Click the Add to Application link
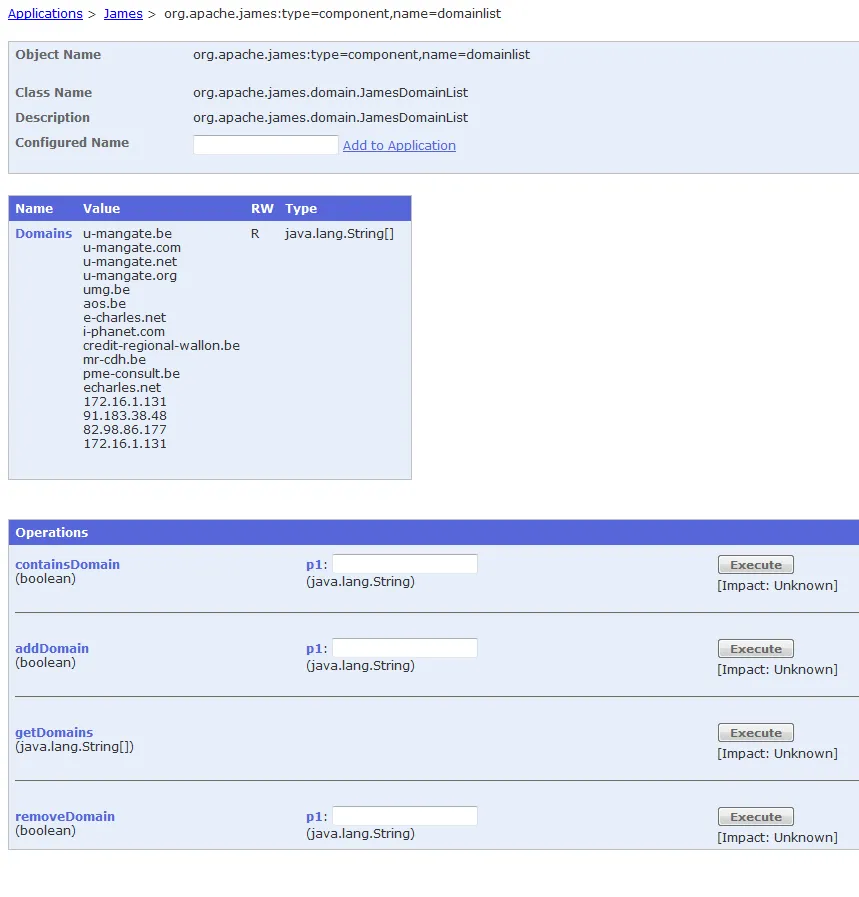 coord(399,145)
